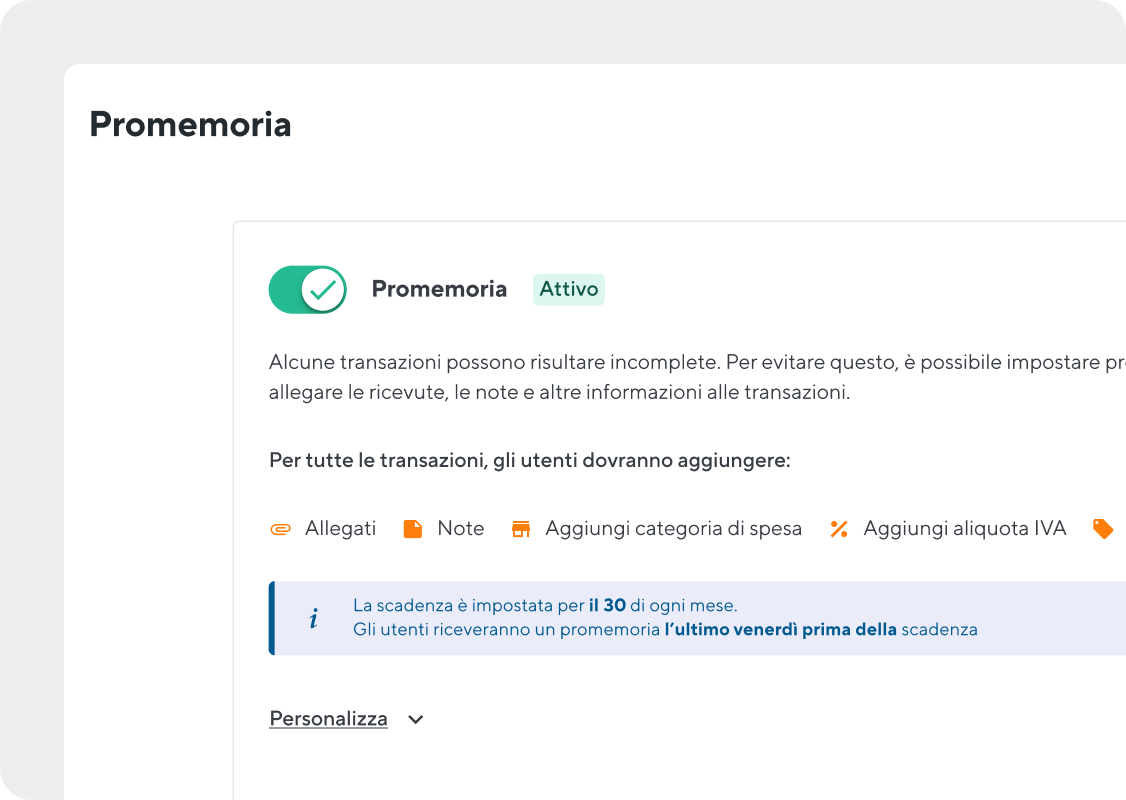Select the Allegati label

coord(340,529)
